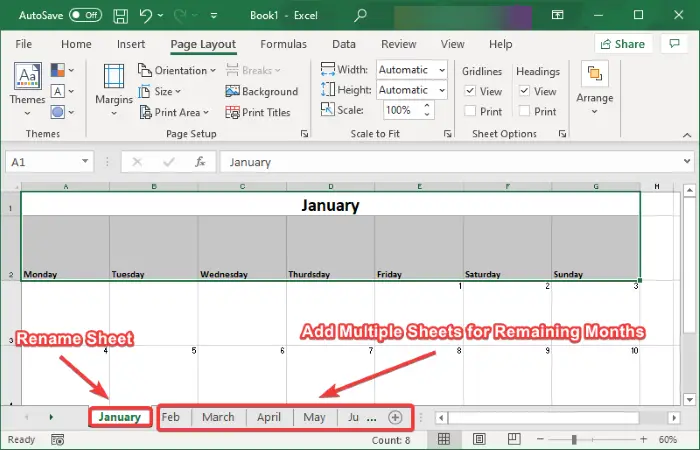Show more sheets via ellipsis
This screenshot has width=700, height=450.
(x=371, y=418)
